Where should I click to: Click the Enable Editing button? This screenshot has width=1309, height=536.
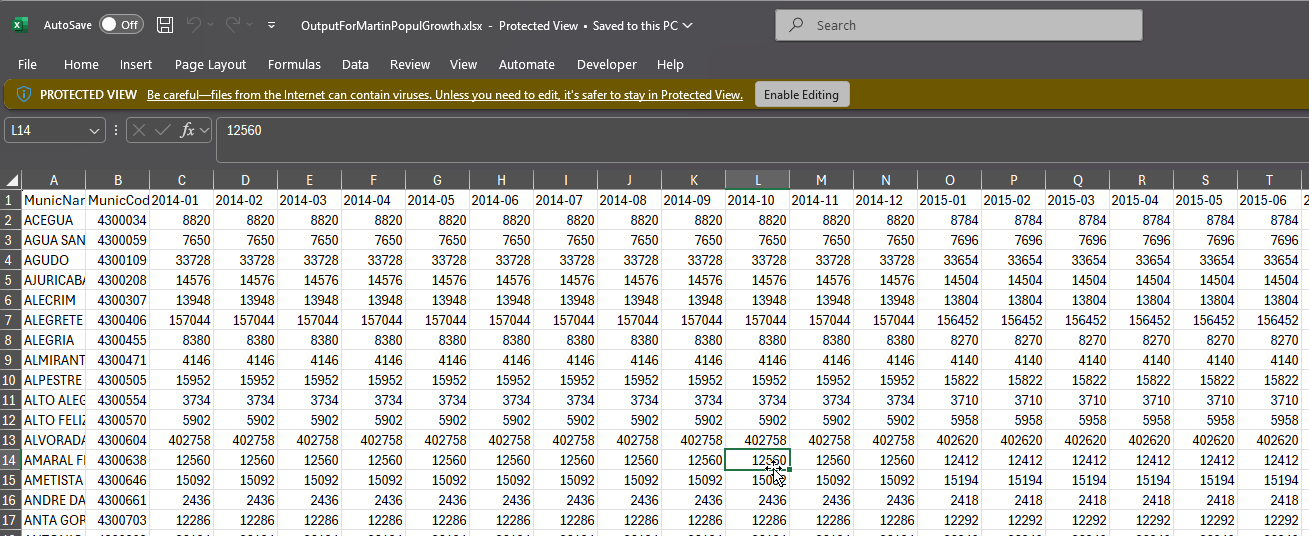[x=802, y=94]
